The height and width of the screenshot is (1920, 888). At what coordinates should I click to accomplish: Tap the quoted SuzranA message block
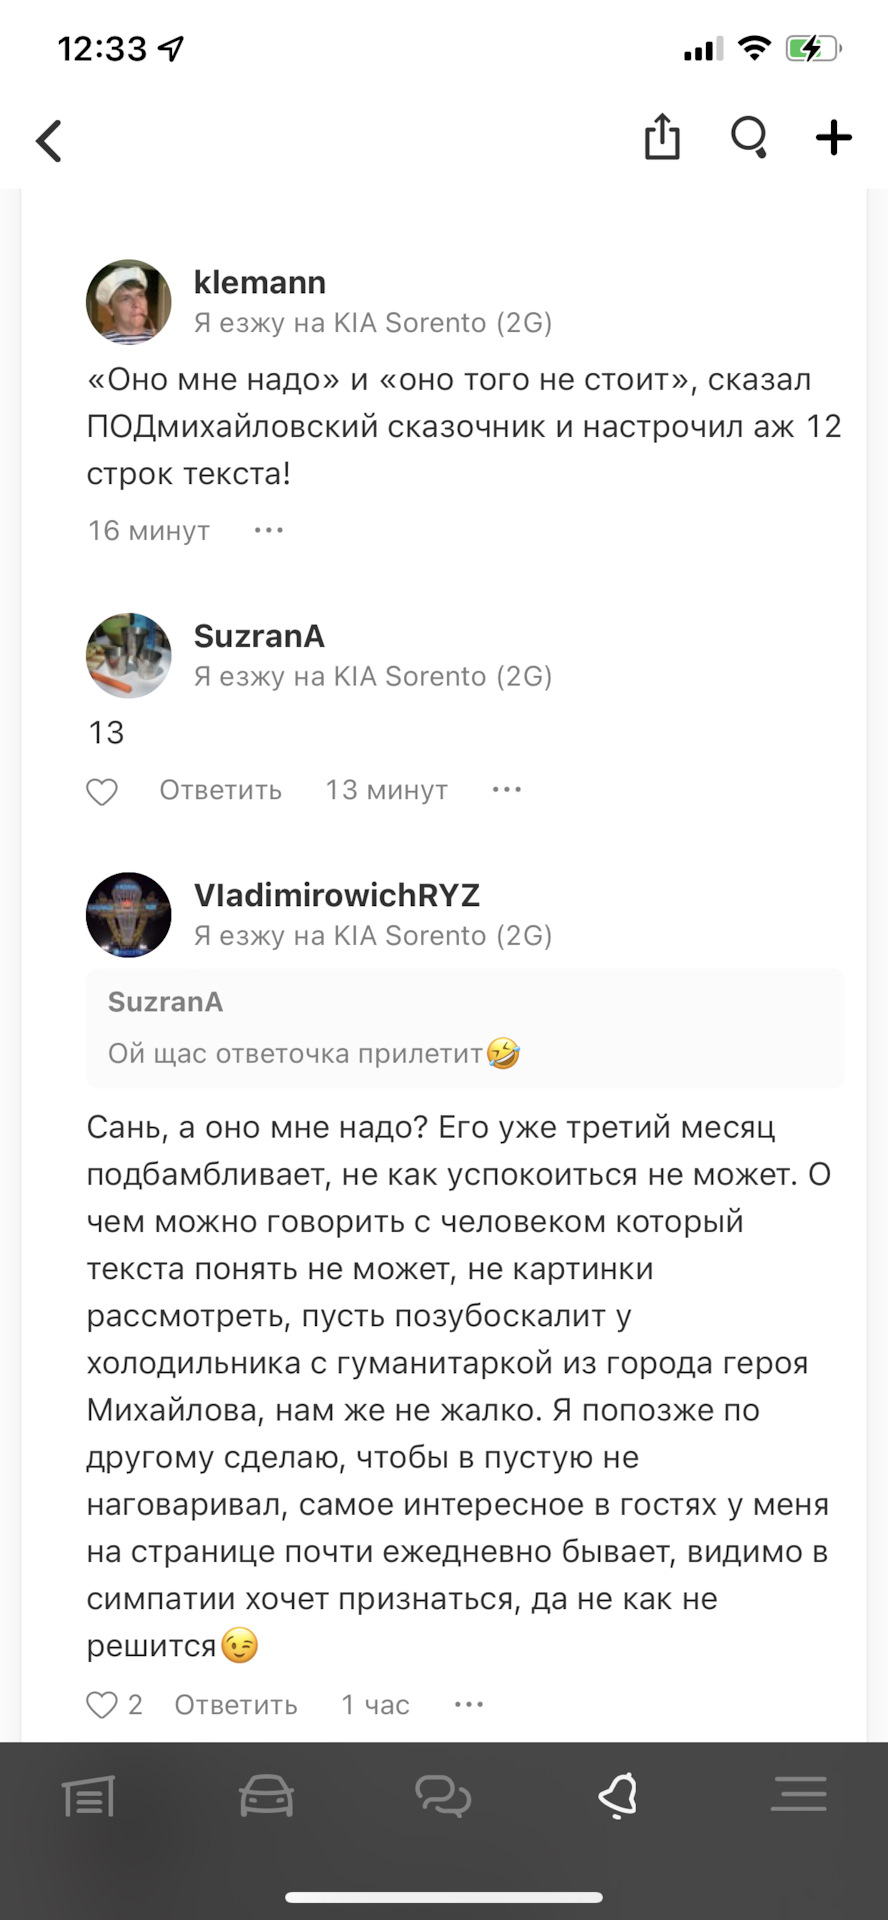coord(465,1028)
